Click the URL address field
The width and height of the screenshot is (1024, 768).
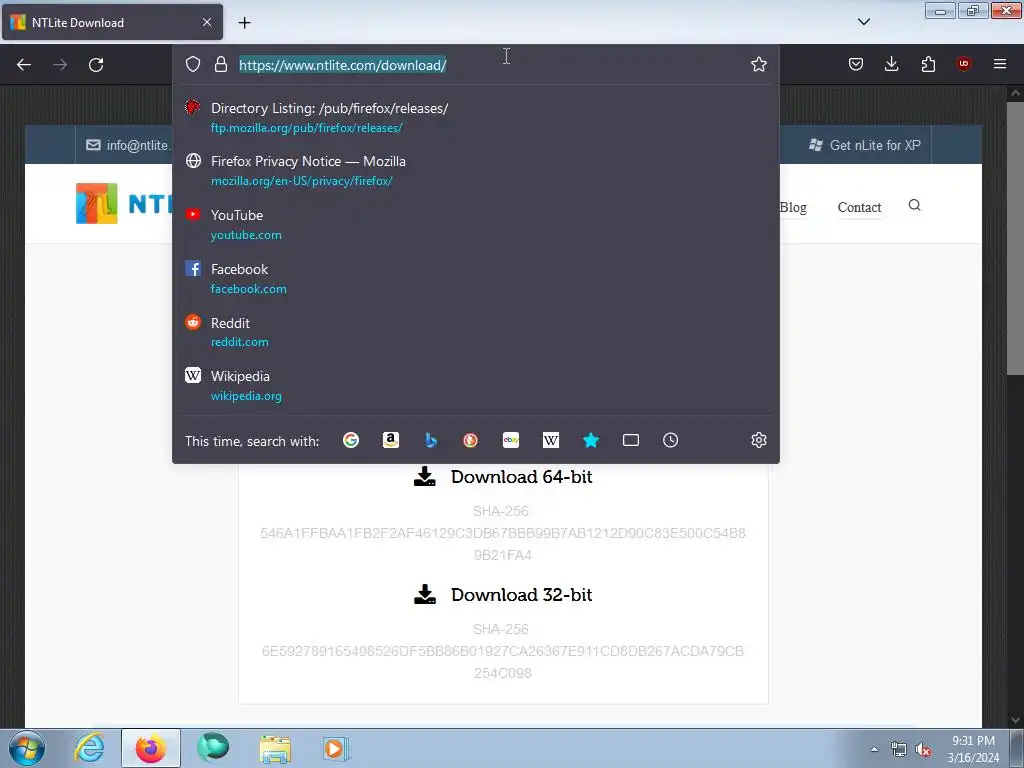[490, 65]
